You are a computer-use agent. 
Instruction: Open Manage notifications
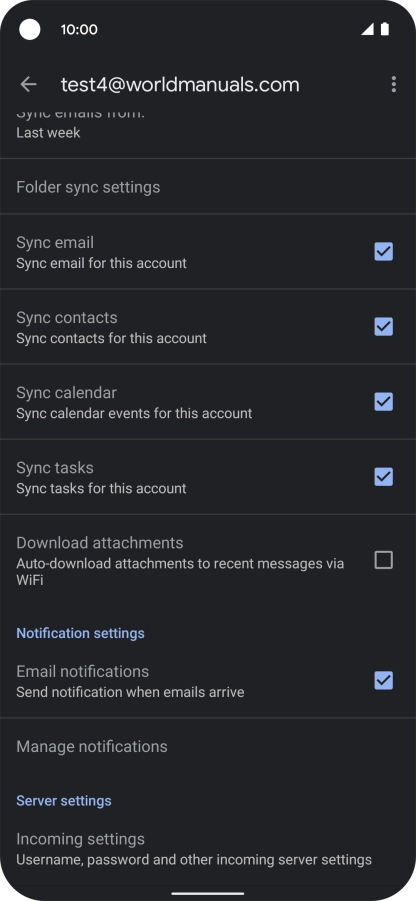tap(208, 746)
